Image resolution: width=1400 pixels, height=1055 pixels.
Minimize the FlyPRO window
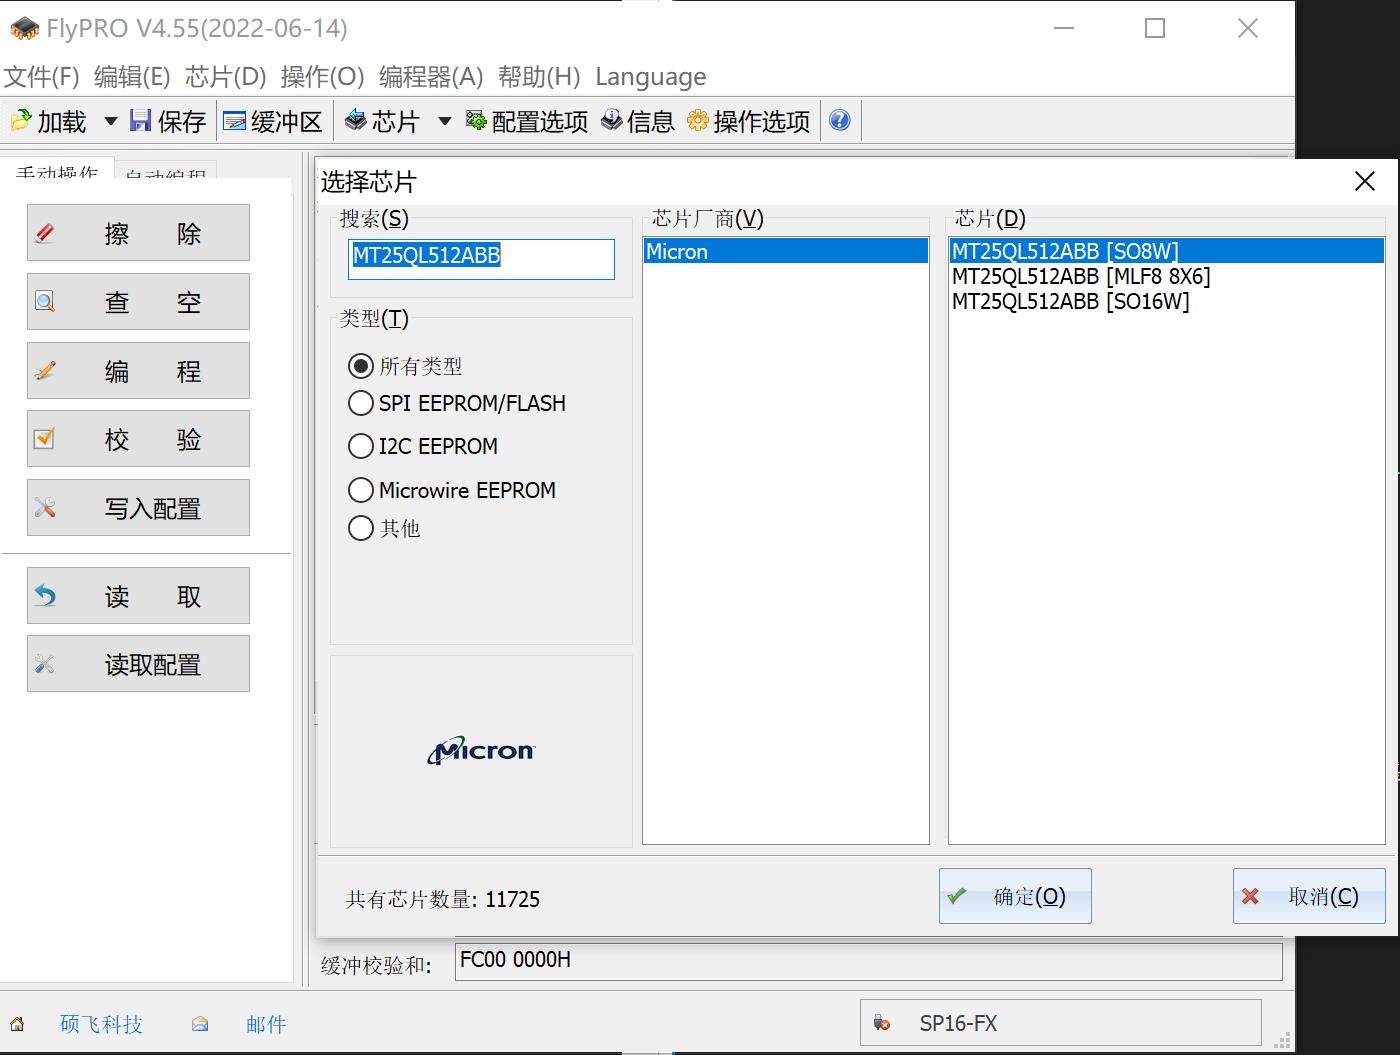pyautogui.click(x=1064, y=28)
